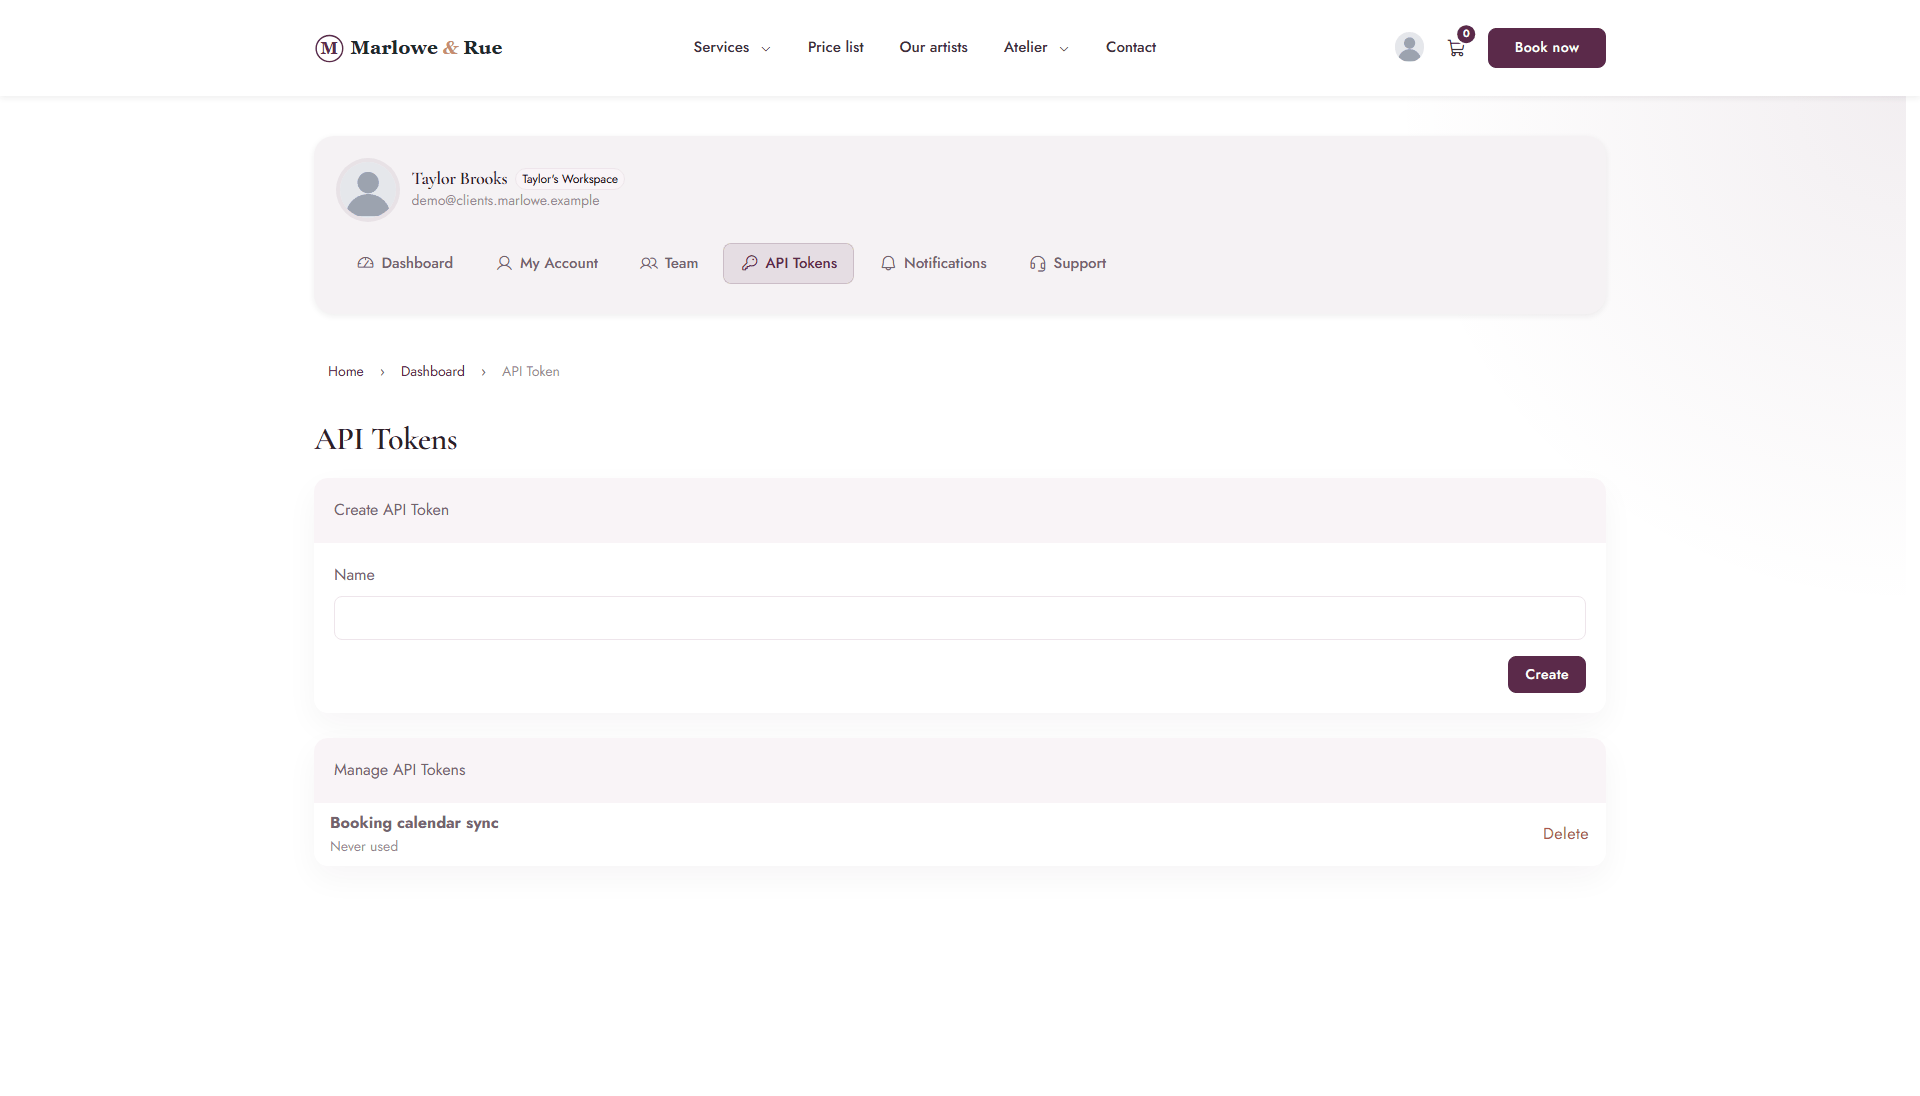Viewport: 1920px width, 1096px height.
Task: Click the API token Name input field
Action: (x=960, y=618)
